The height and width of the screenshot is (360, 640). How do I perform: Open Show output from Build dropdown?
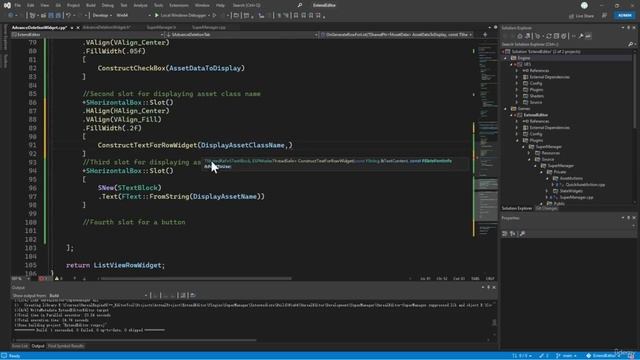pos(98,296)
